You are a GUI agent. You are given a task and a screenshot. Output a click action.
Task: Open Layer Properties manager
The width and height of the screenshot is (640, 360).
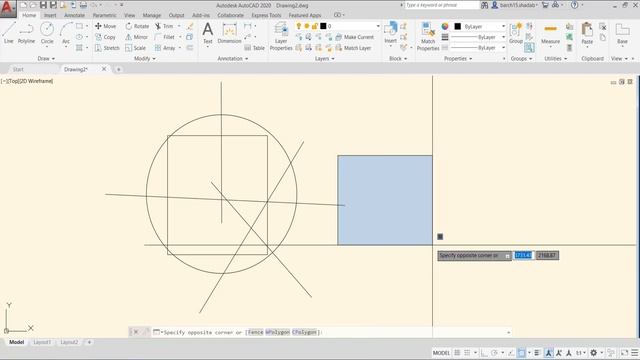click(281, 36)
